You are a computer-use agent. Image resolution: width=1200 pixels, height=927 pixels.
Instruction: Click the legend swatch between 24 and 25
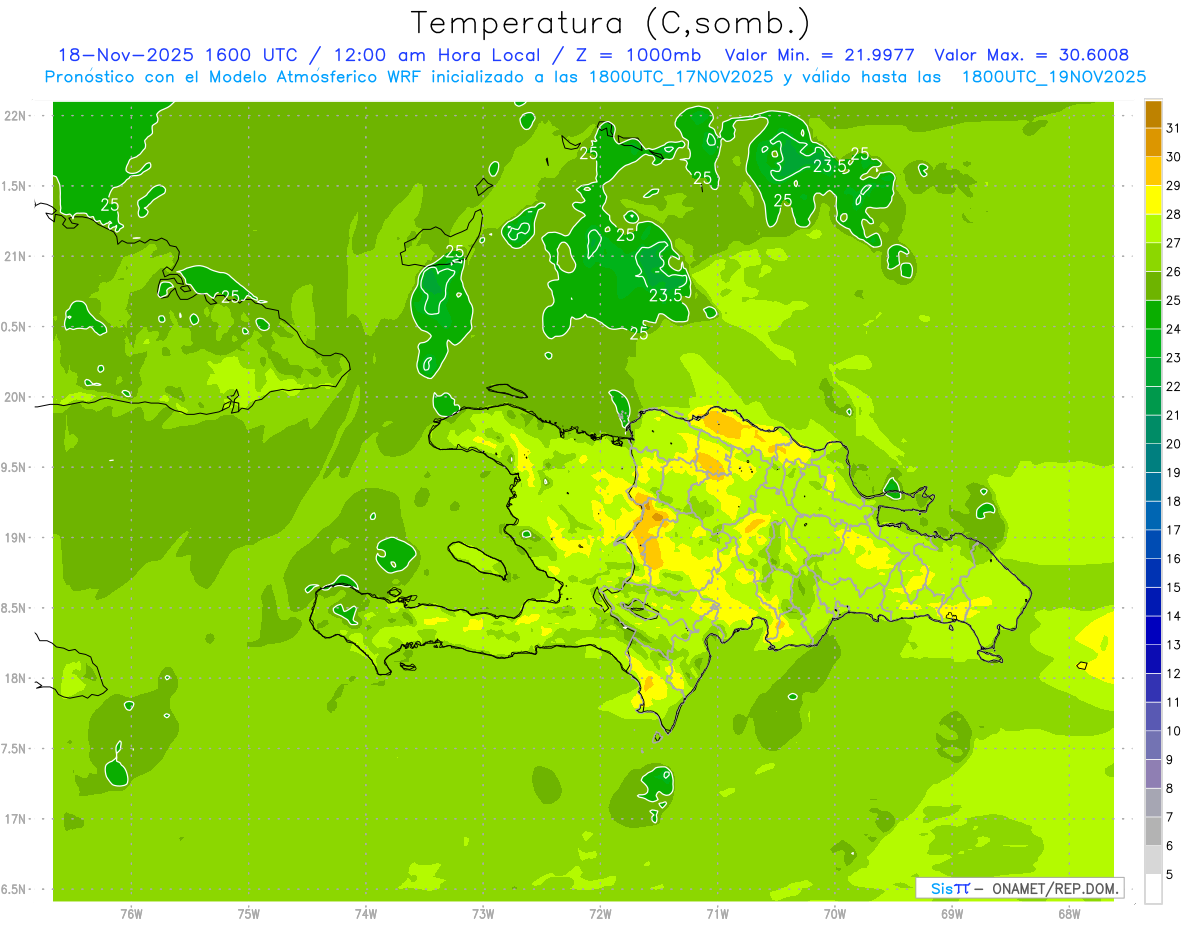[1153, 314]
